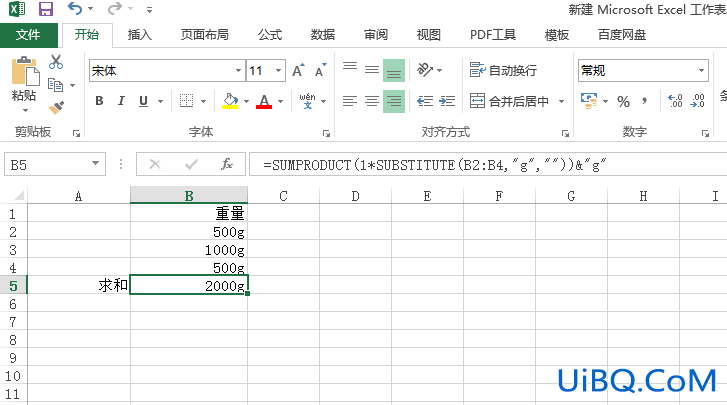The width and height of the screenshot is (727, 405).
Task: Open the 文件 (File) tab
Action: [28, 35]
